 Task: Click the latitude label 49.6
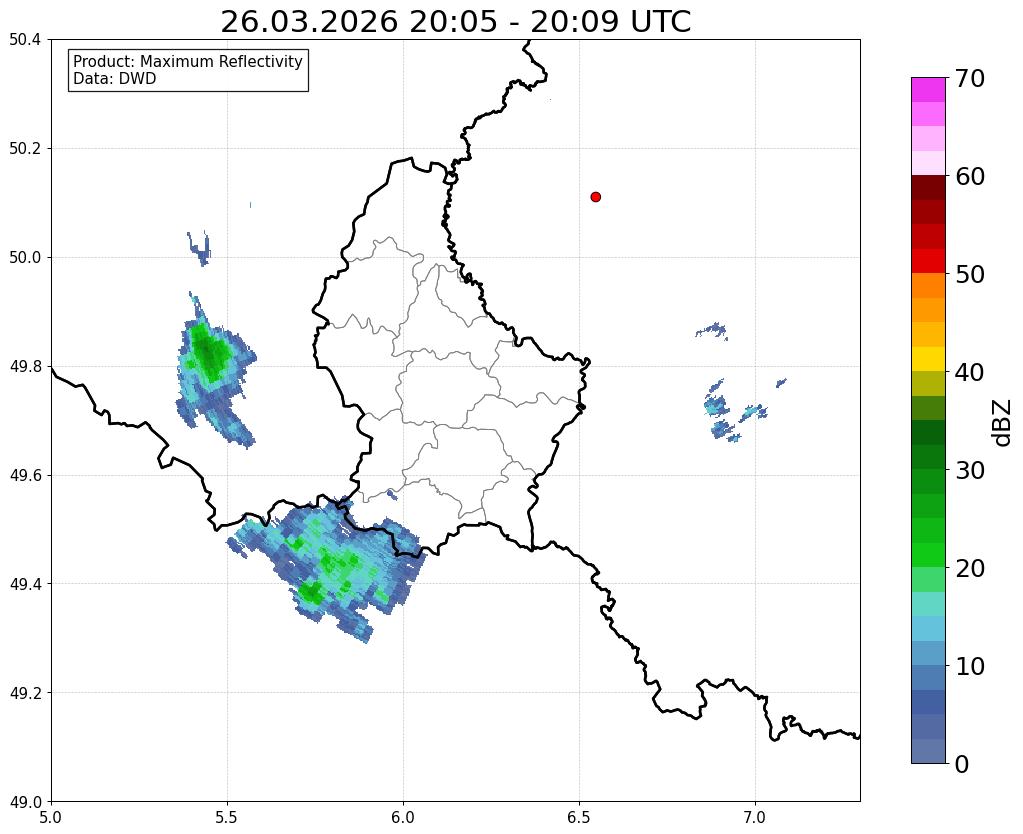pos(25,475)
